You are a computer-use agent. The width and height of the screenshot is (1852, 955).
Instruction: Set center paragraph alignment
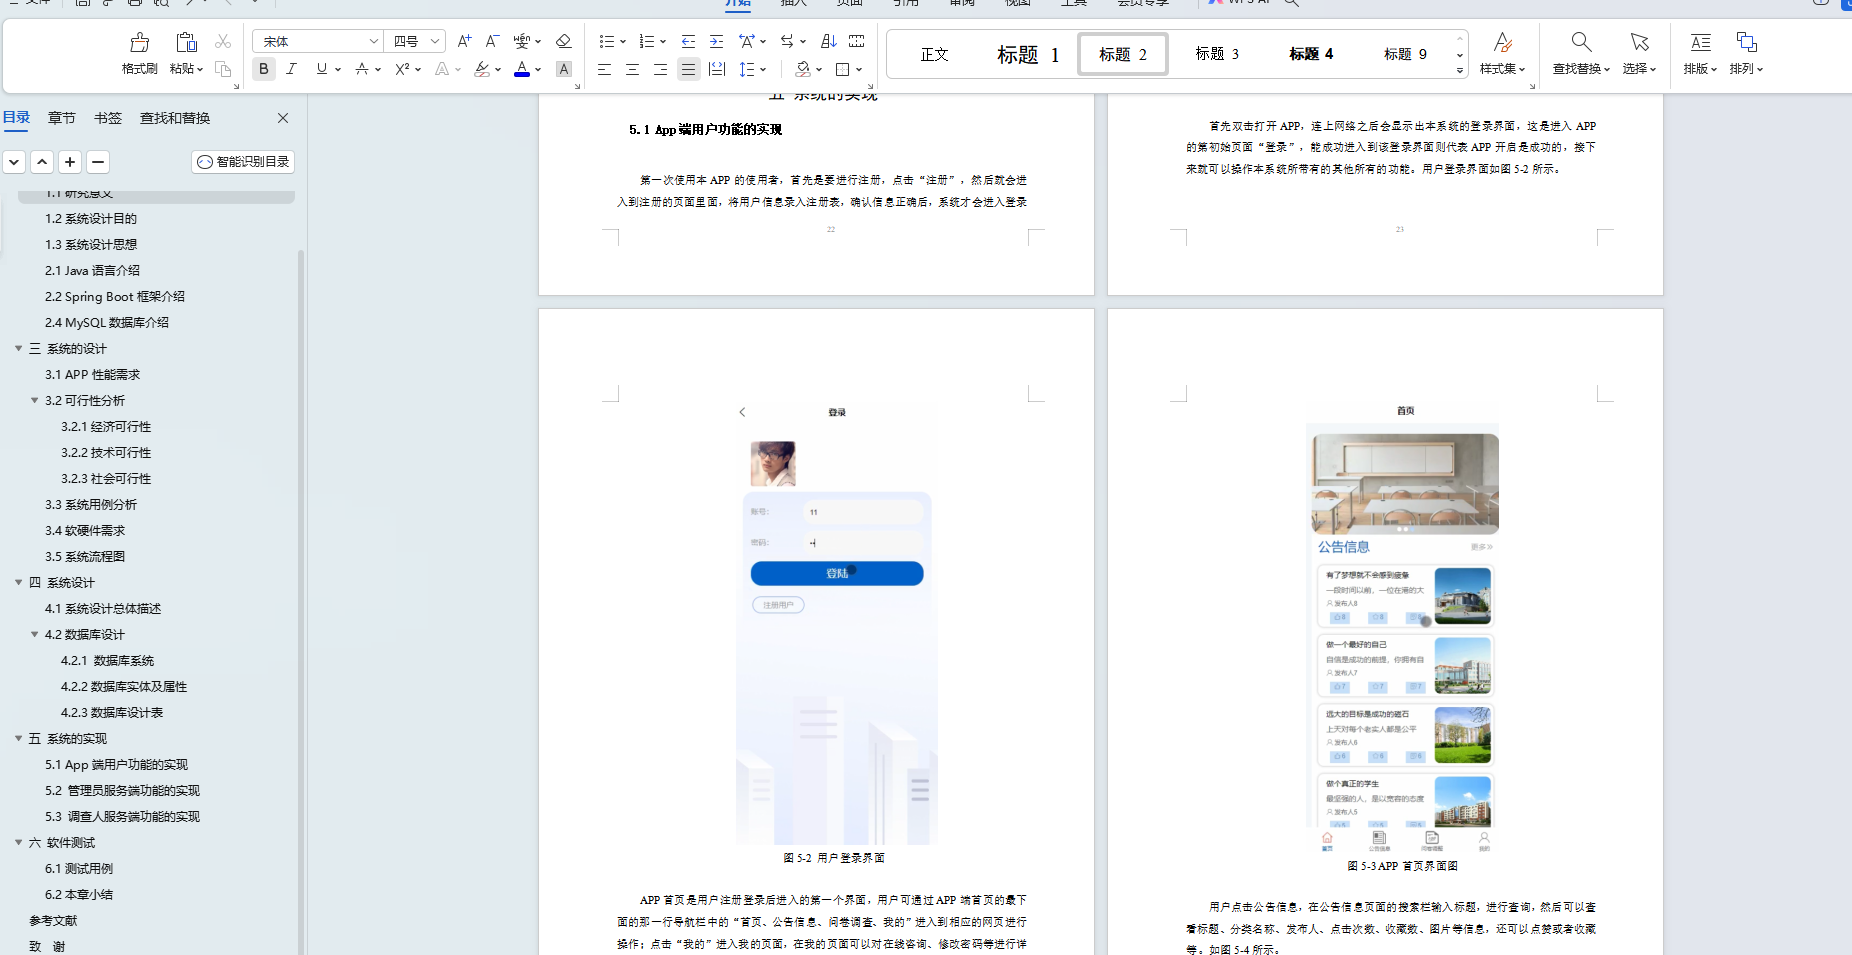632,69
